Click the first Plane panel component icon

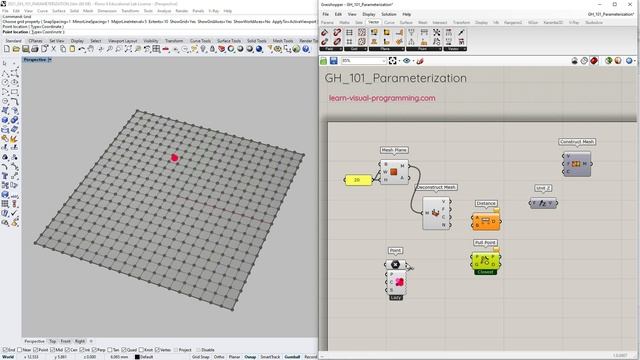click(x=374, y=33)
